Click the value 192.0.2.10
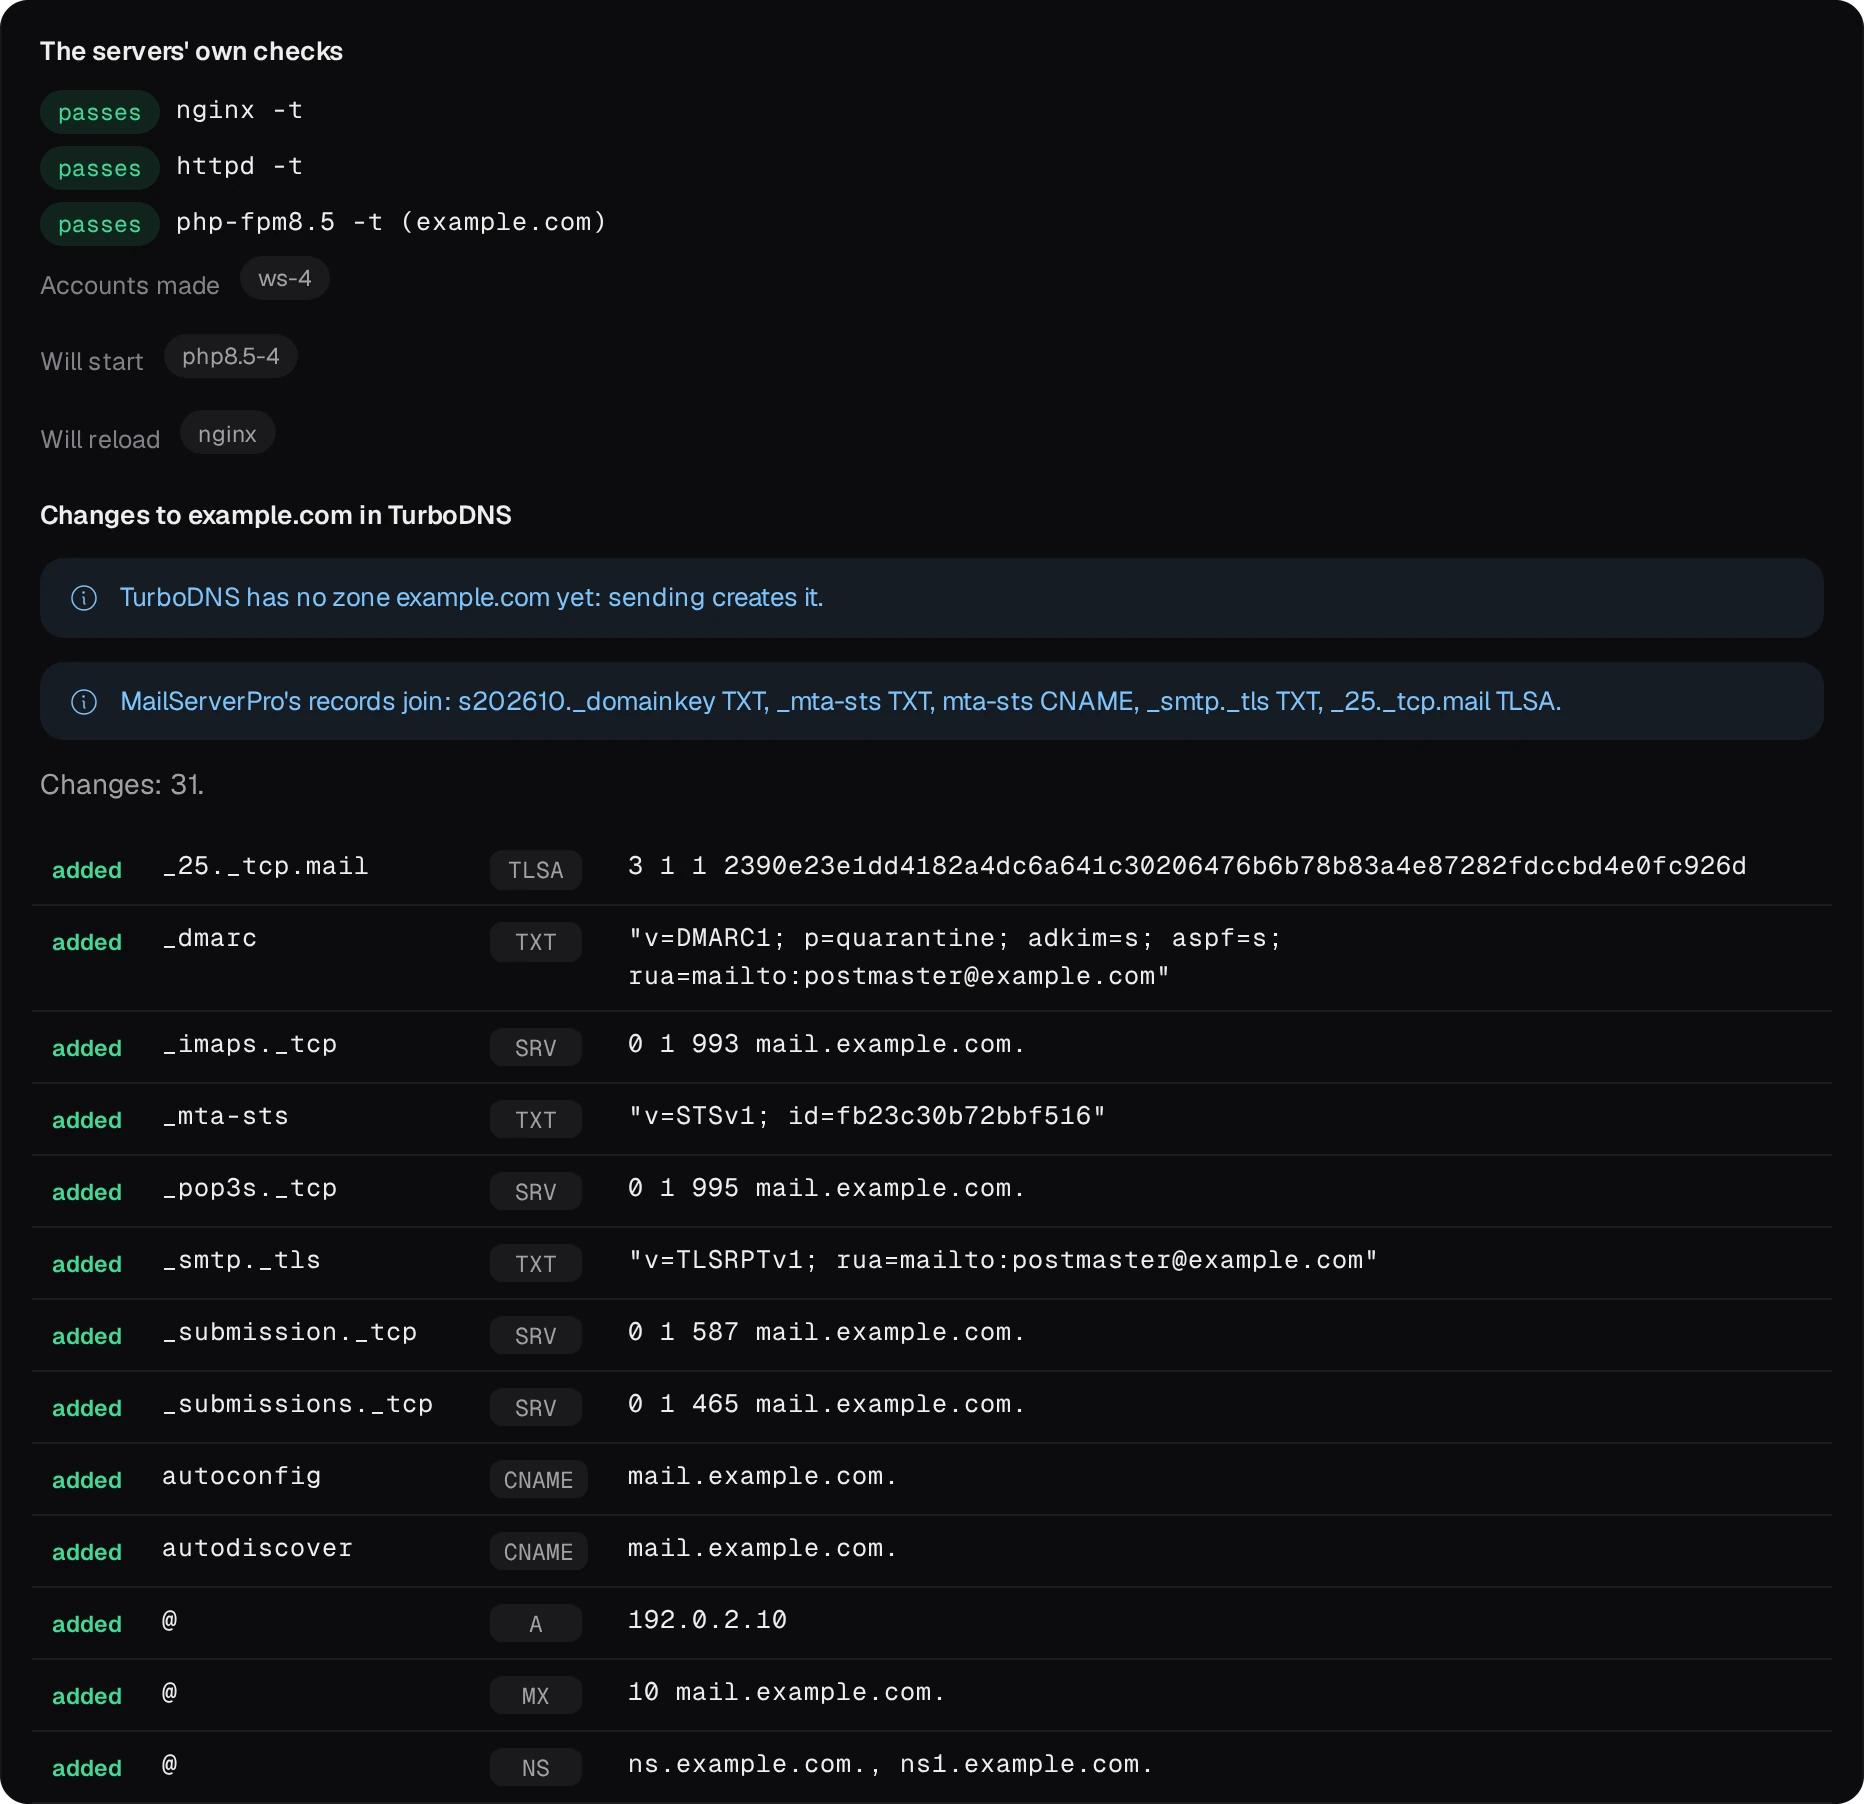Viewport: 1864px width, 1804px height. tap(707, 1620)
